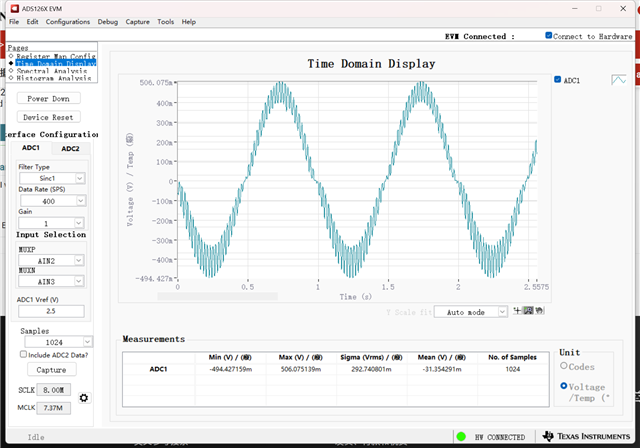
Task: Switch to the ADC2 tab
Action: pyautogui.click(x=70, y=149)
